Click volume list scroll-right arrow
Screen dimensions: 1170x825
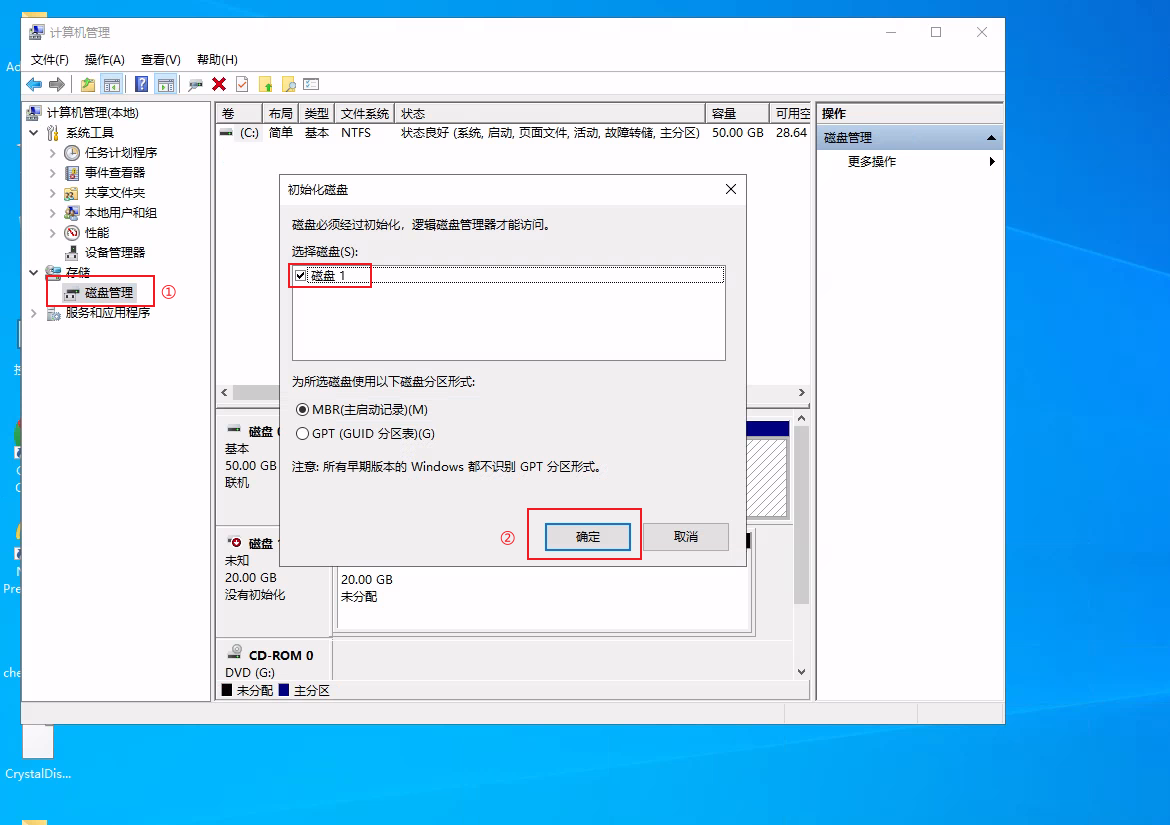[801, 392]
